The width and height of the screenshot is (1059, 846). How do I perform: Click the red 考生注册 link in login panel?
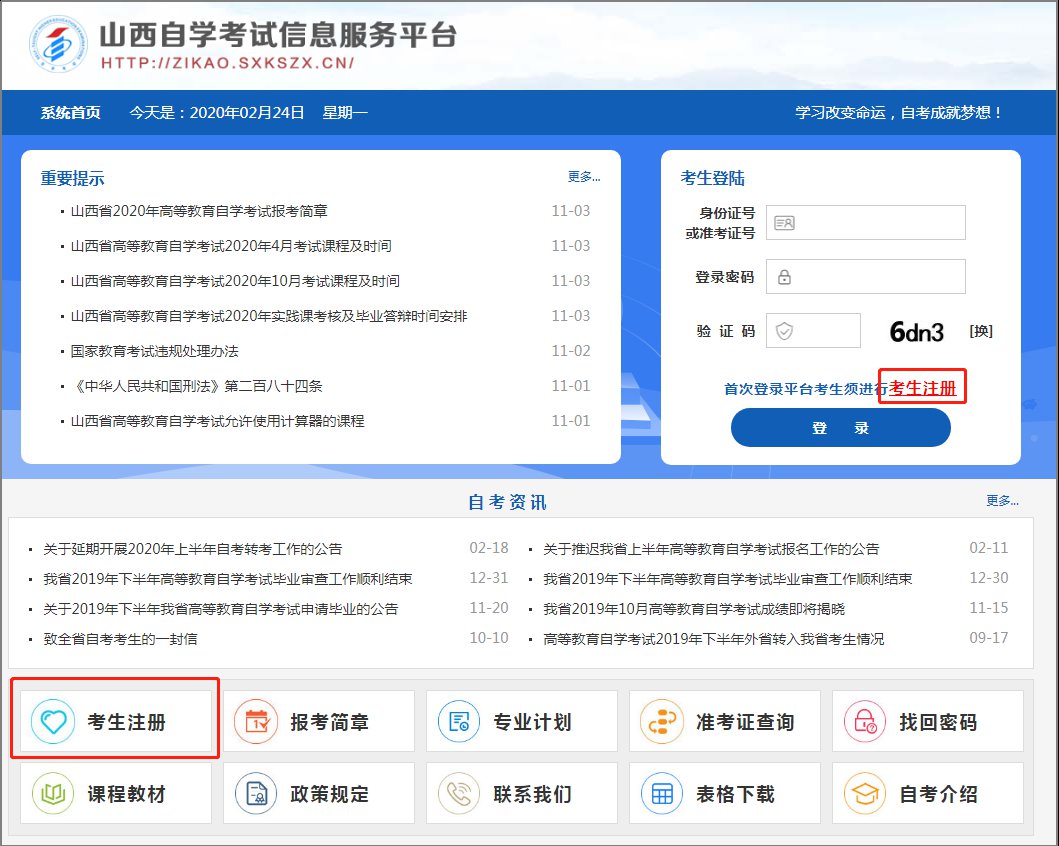tap(923, 388)
